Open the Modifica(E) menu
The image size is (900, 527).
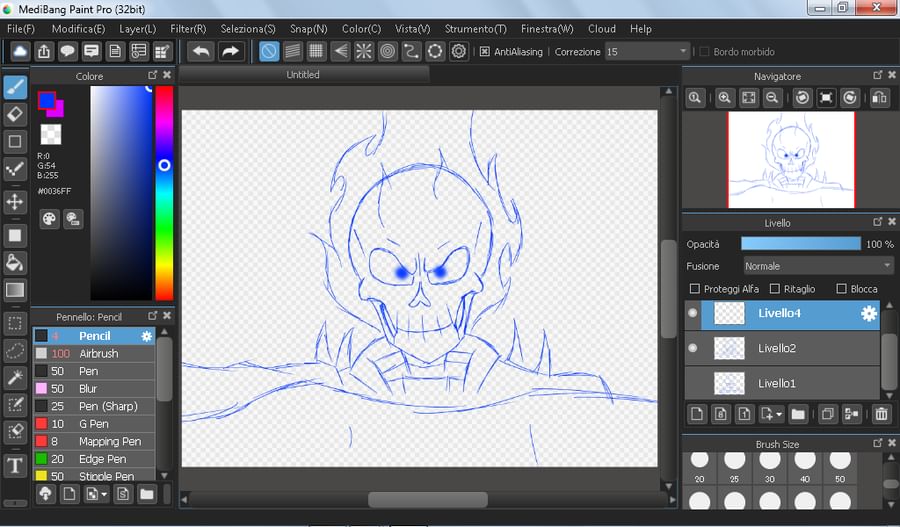pyautogui.click(x=78, y=29)
